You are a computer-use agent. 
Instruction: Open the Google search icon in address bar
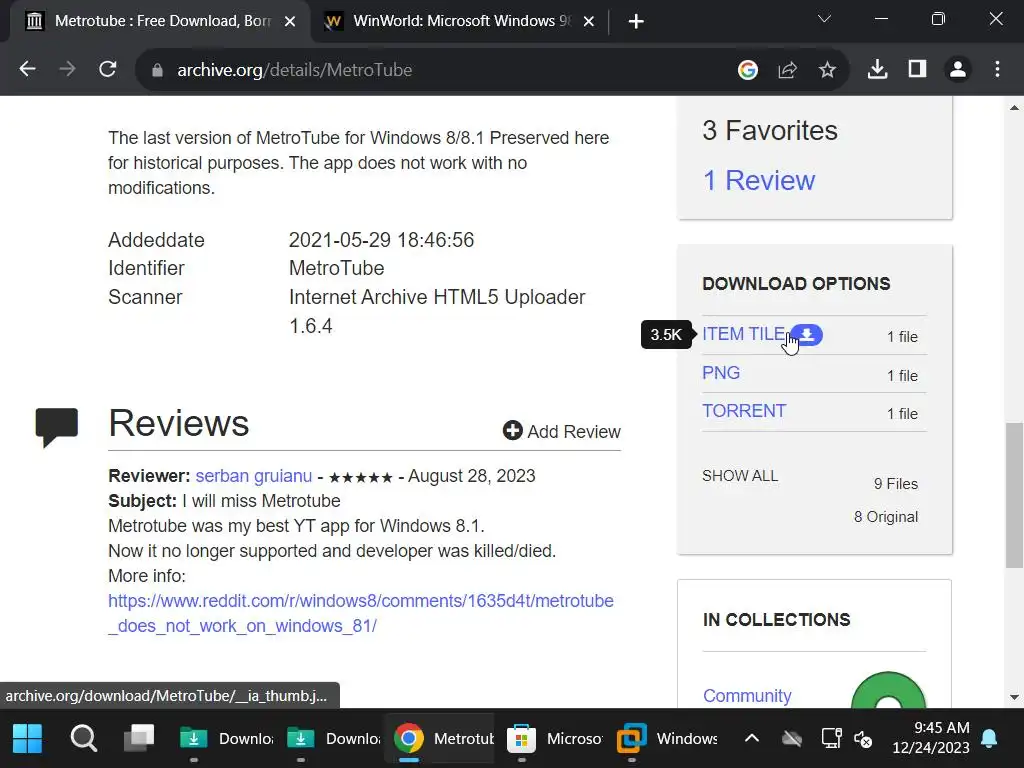pos(748,69)
